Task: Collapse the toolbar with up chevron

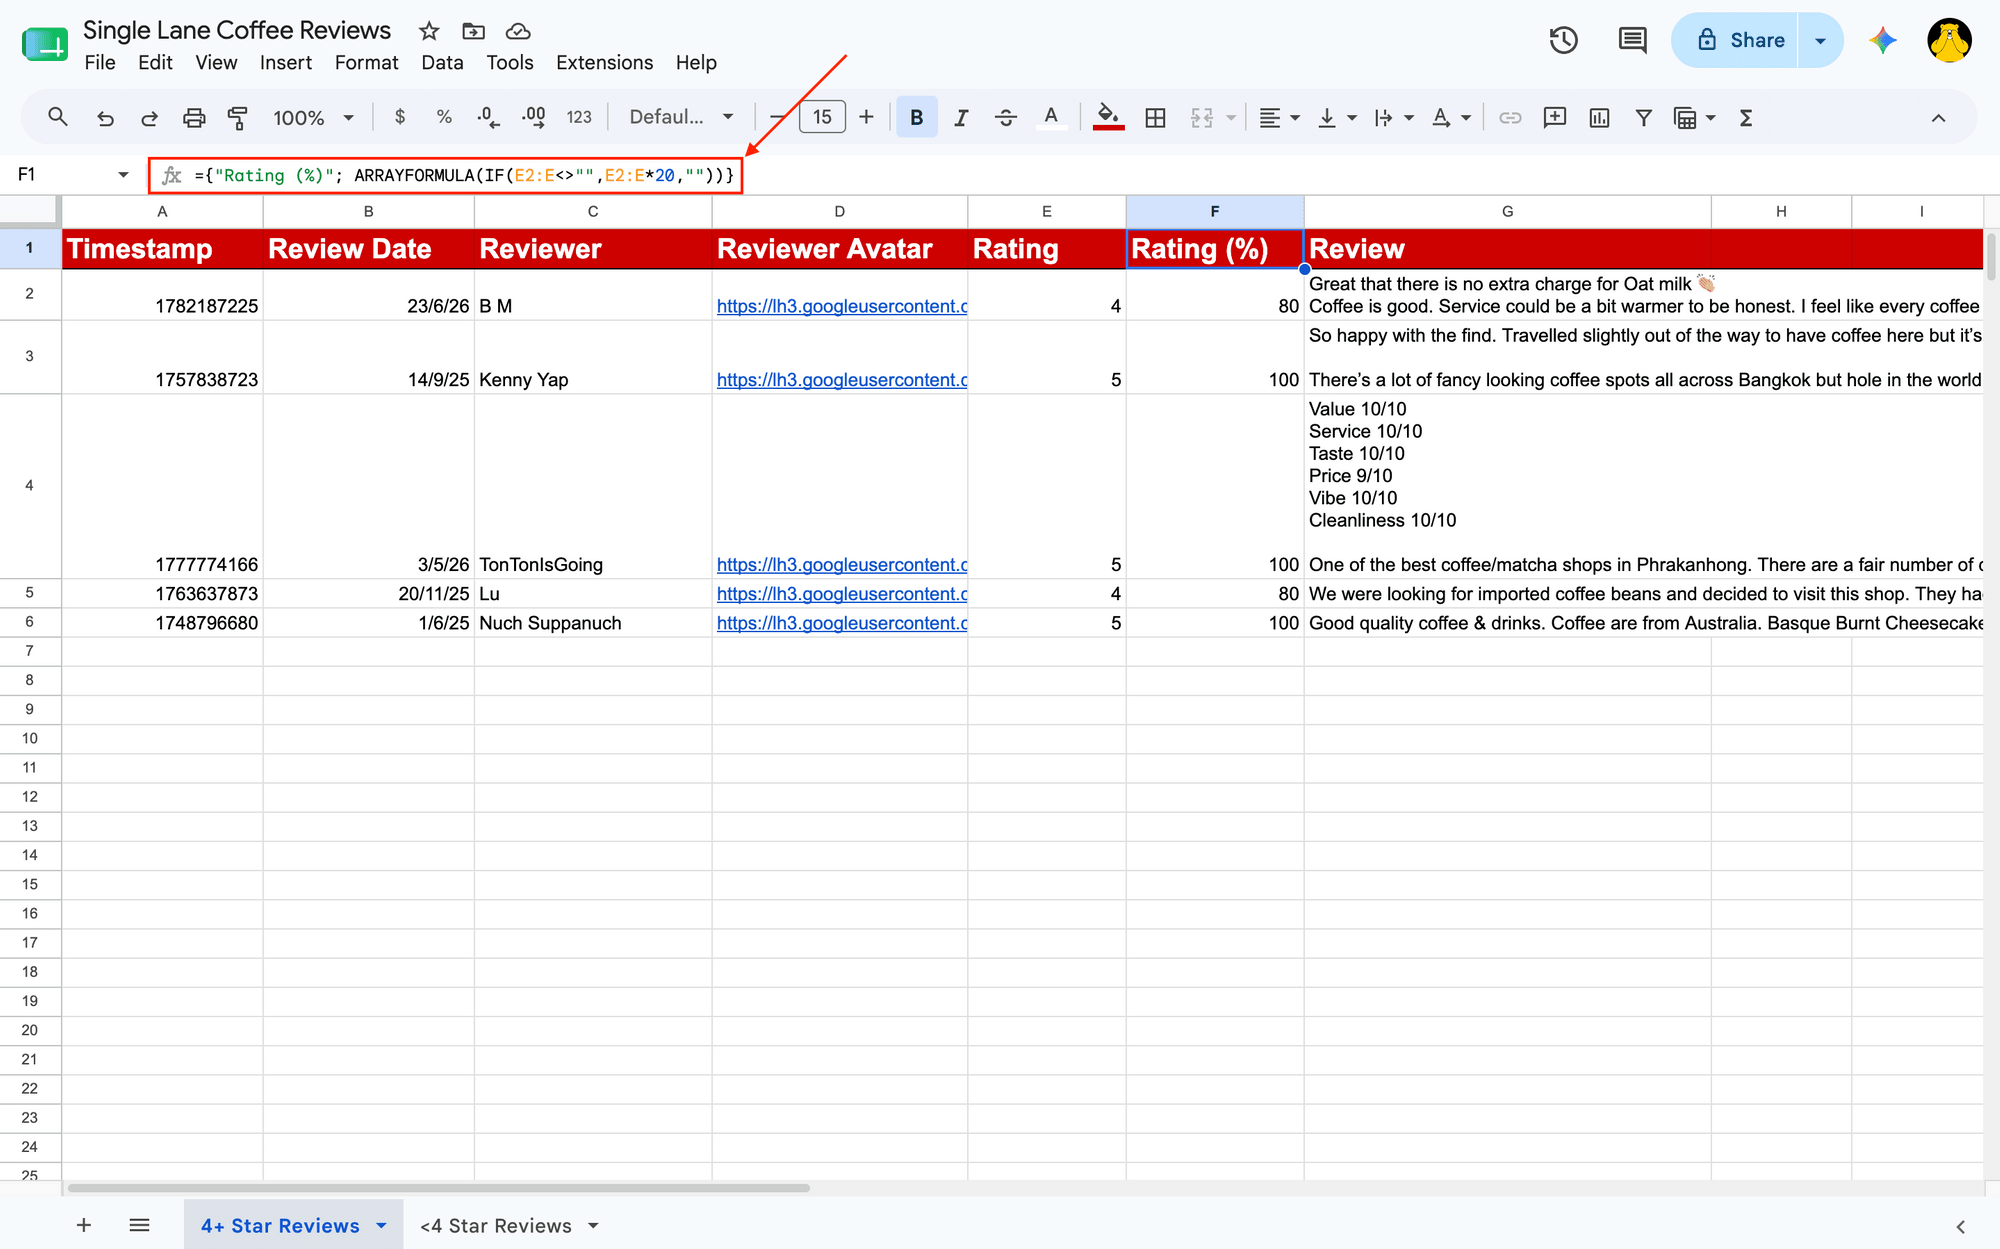Action: (1938, 118)
